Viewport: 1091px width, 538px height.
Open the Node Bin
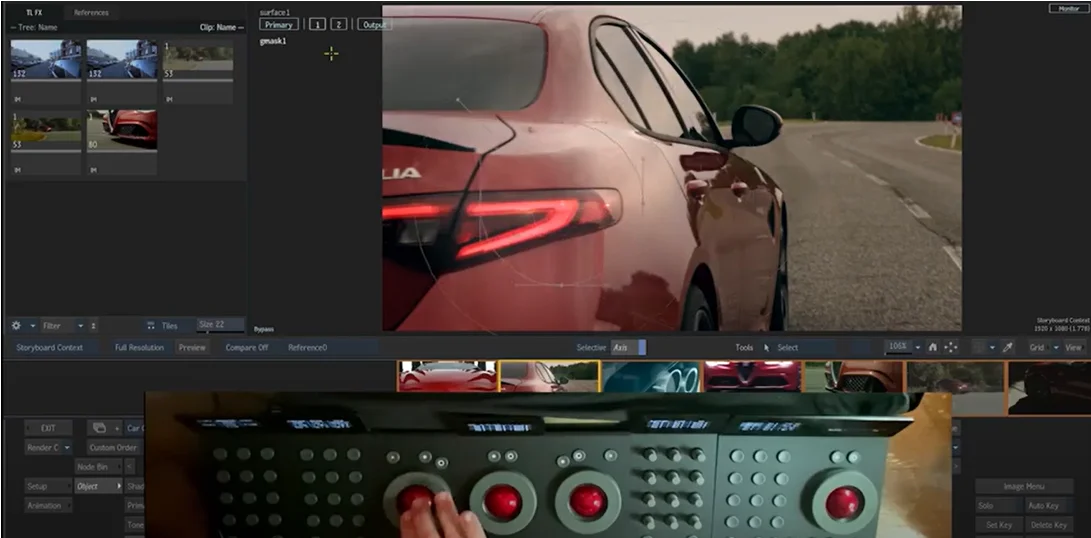pyautogui.click(x=98, y=466)
